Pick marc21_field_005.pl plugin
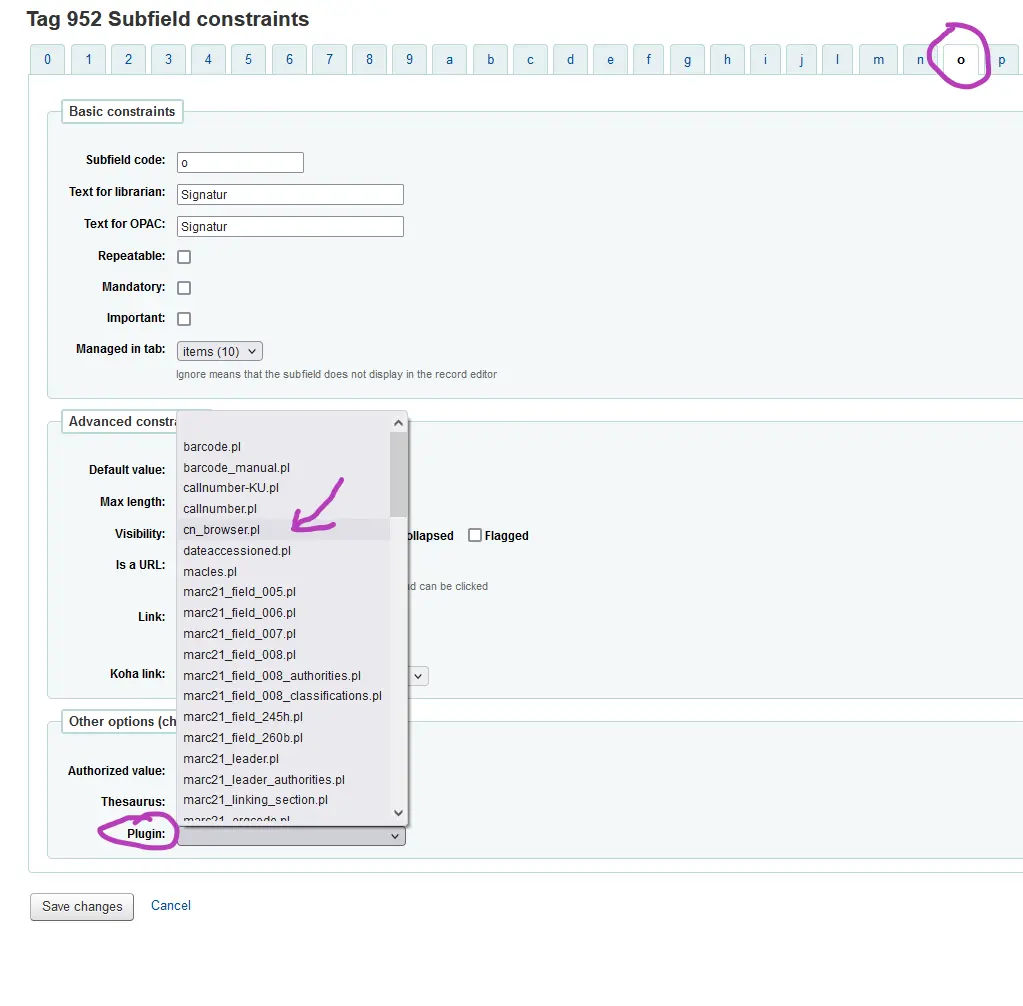 [x=283, y=592]
